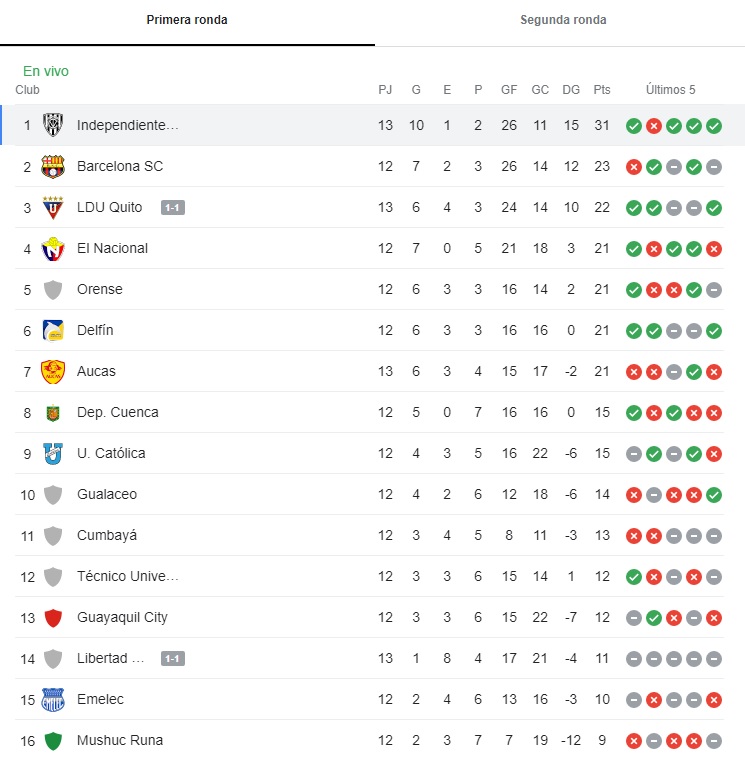Click the live 1-1 badge beside Libertad
This screenshot has width=745, height=775.
click(x=173, y=659)
